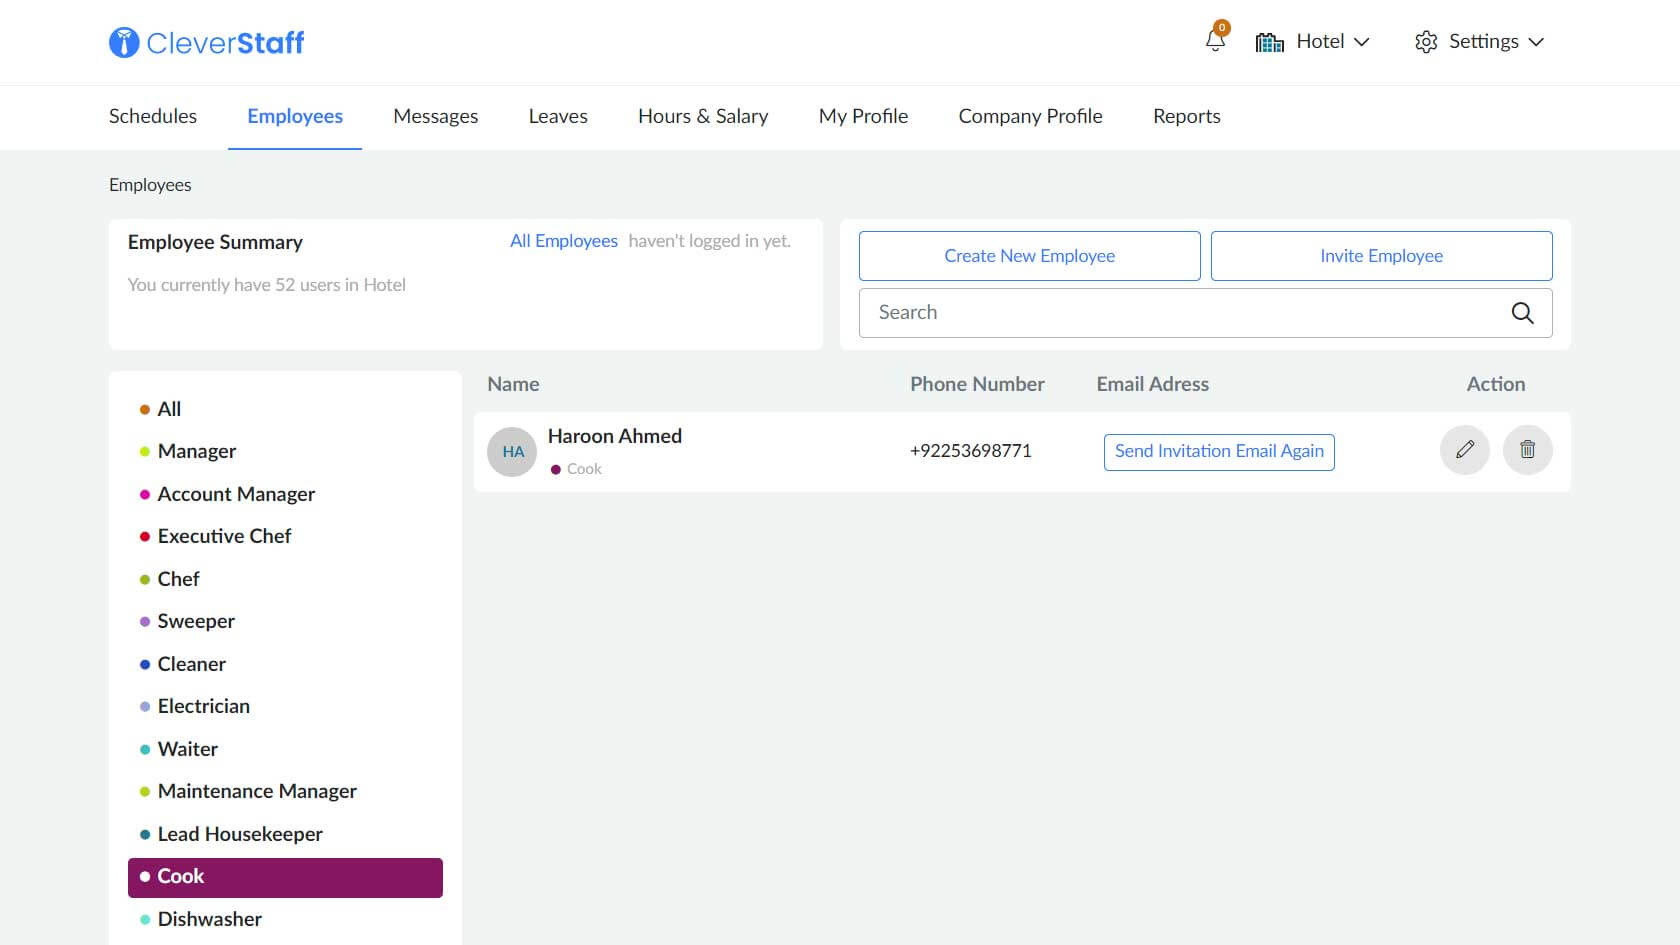Viewport: 1680px width, 945px height.
Task: Click the pencil edit icon for Haroon Ahmed
Action: click(x=1464, y=450)
